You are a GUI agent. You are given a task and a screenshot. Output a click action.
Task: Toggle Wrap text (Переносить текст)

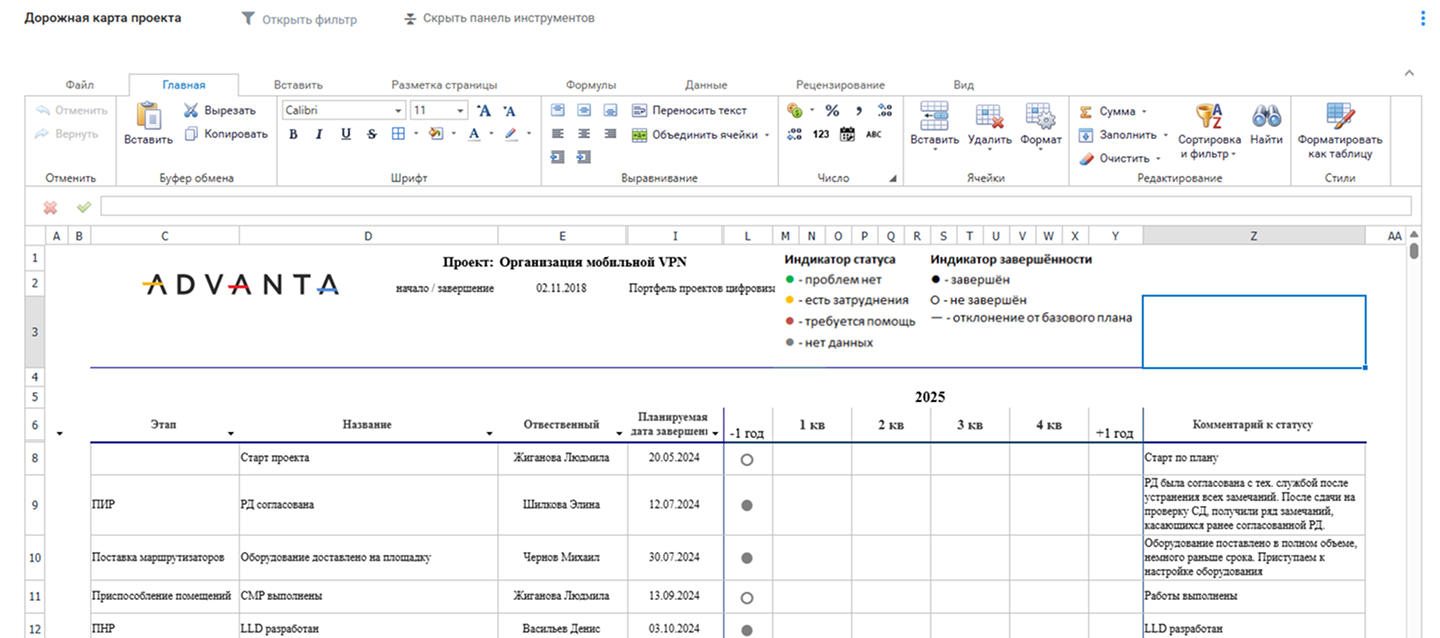tap(689, 111)
